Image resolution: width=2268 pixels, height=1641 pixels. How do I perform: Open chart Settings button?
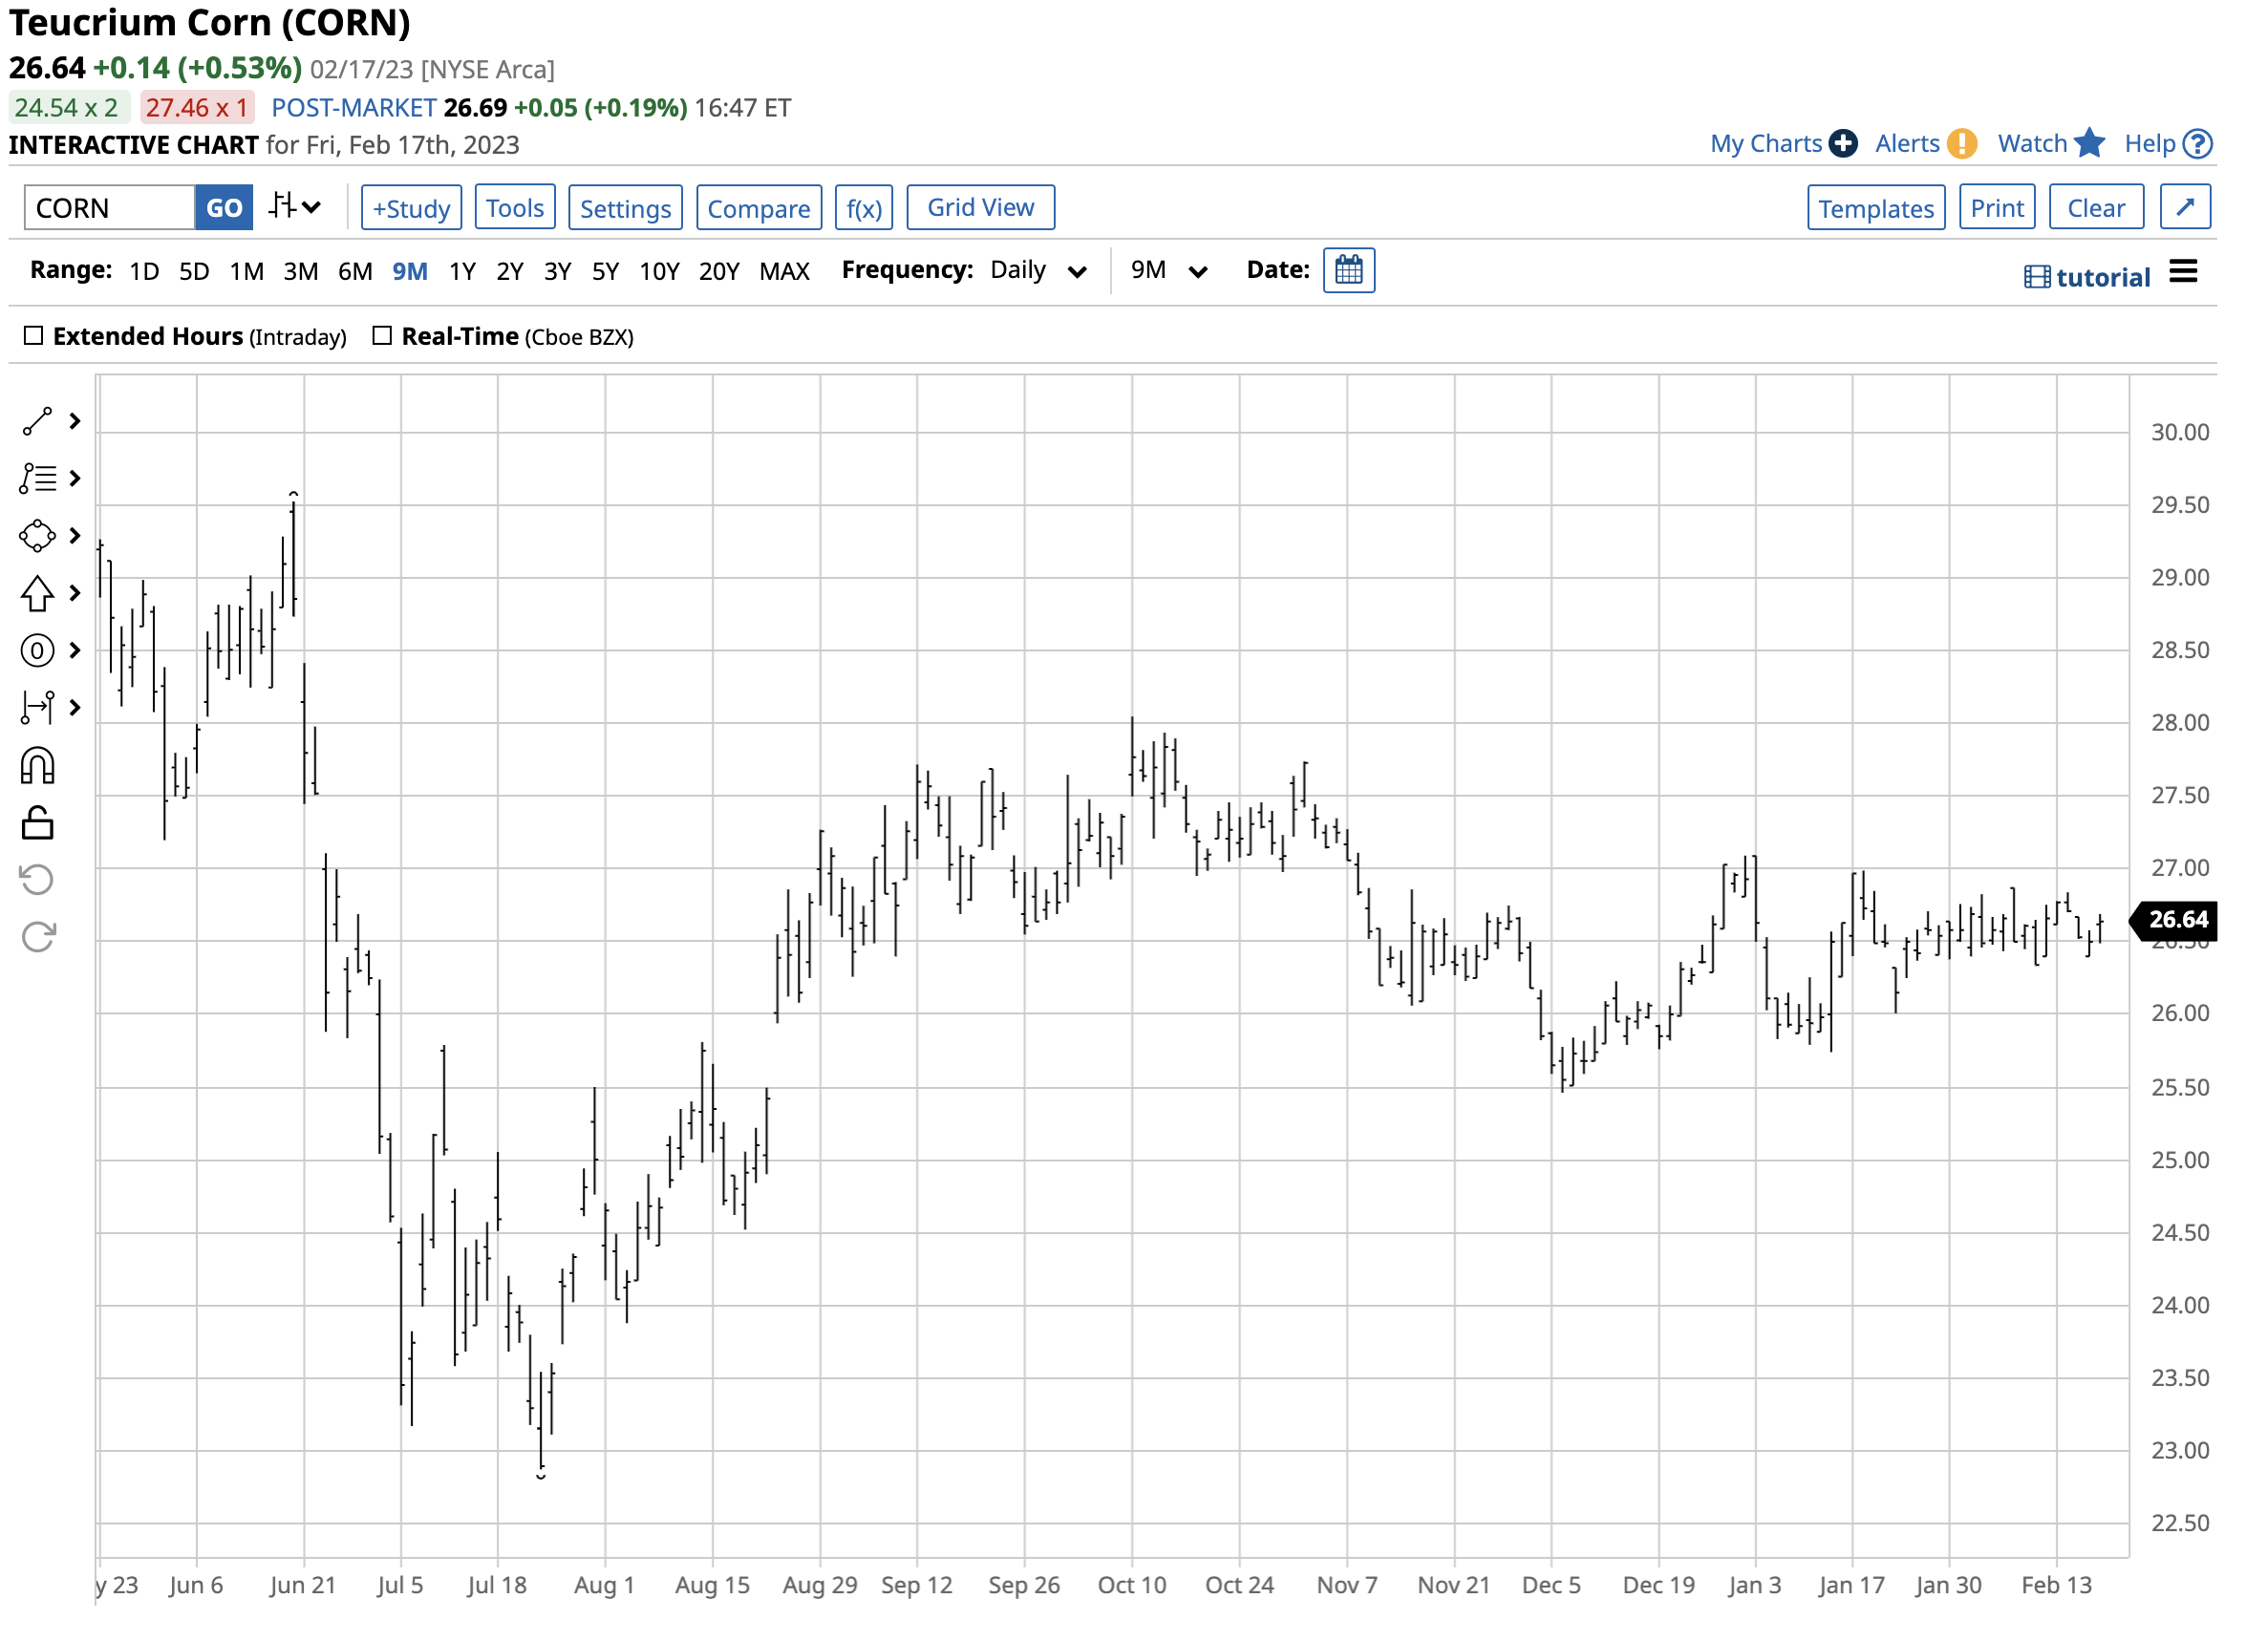[x=626, y=208]
